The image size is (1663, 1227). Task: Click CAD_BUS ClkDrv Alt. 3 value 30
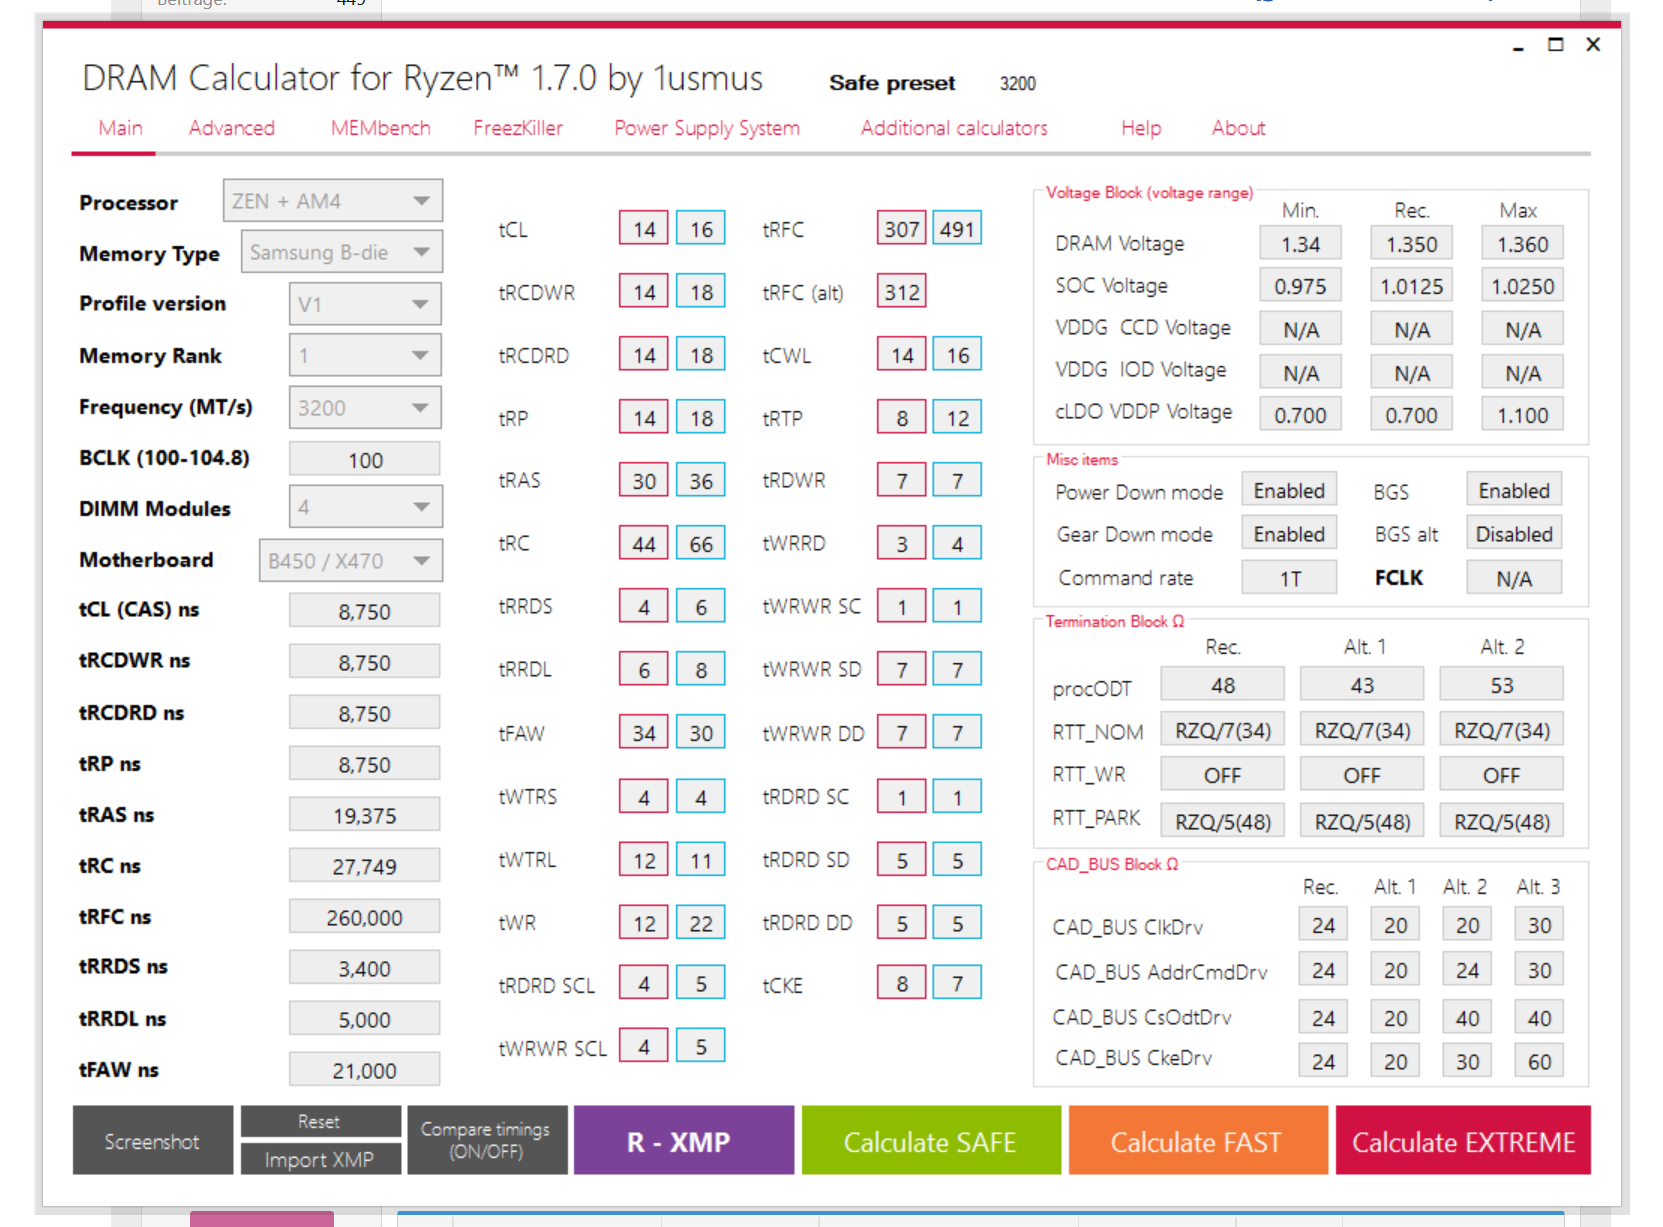click(x=1539, y=925)
